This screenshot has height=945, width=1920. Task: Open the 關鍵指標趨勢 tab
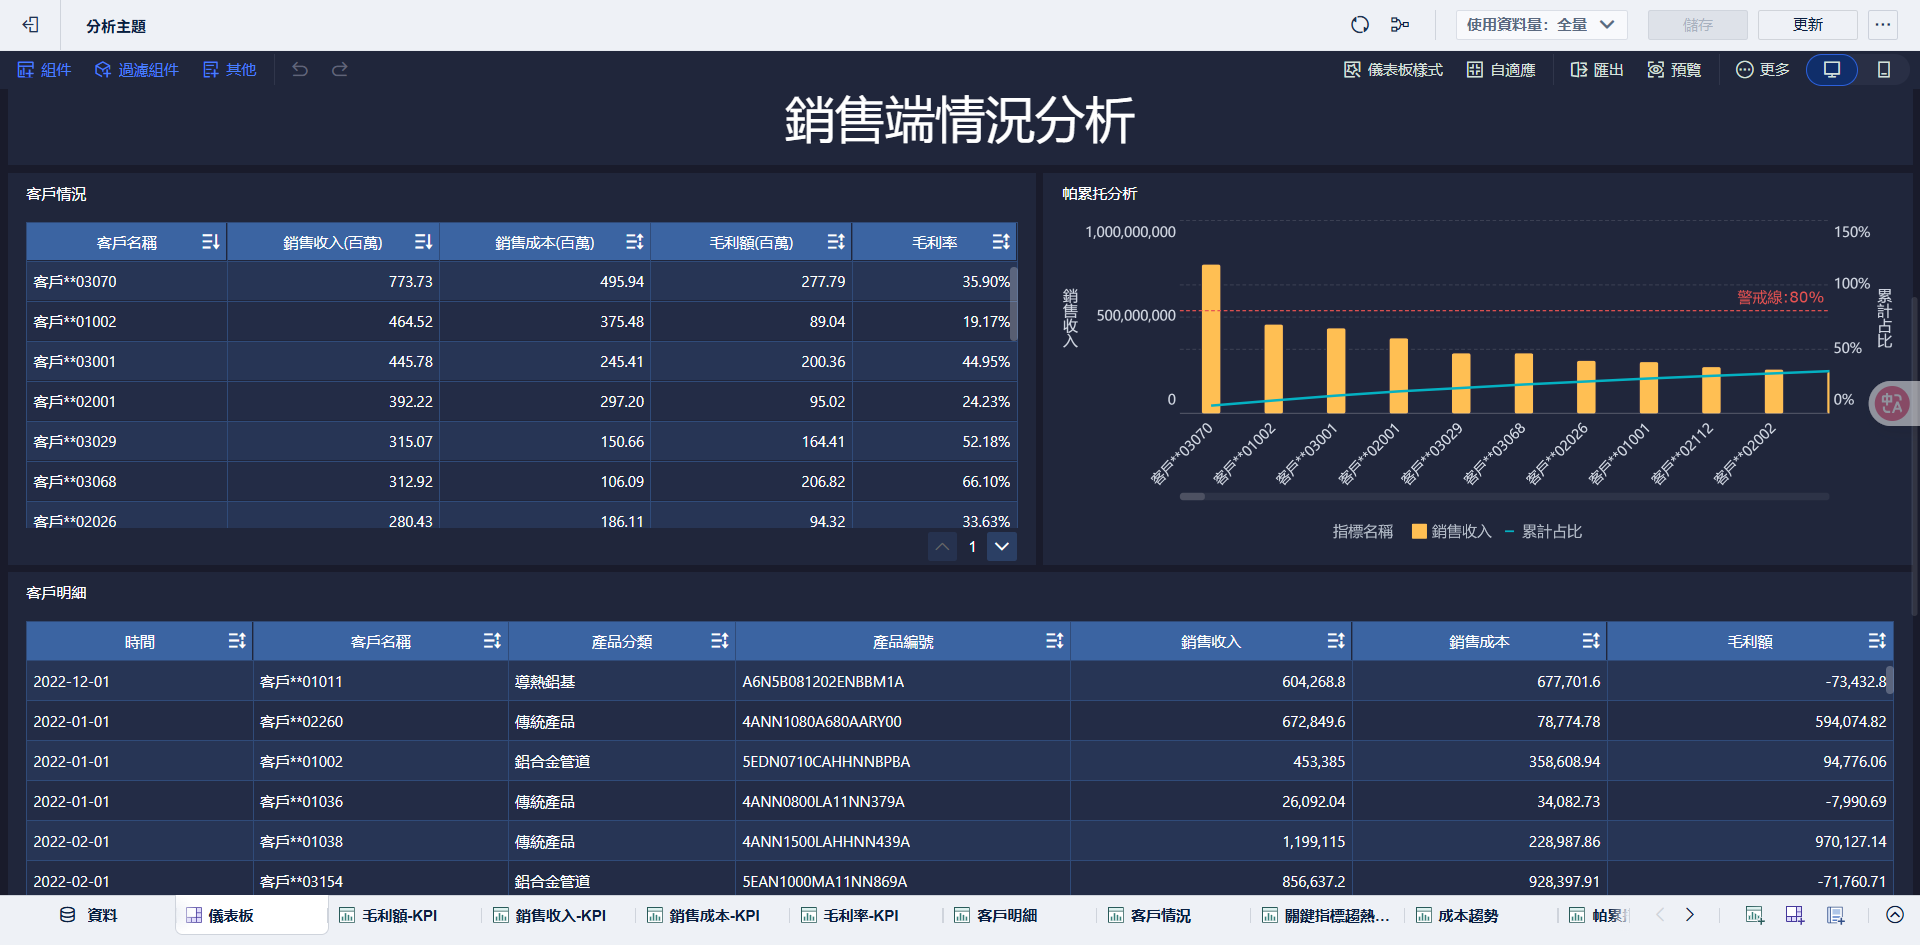tap(1326, 915)
